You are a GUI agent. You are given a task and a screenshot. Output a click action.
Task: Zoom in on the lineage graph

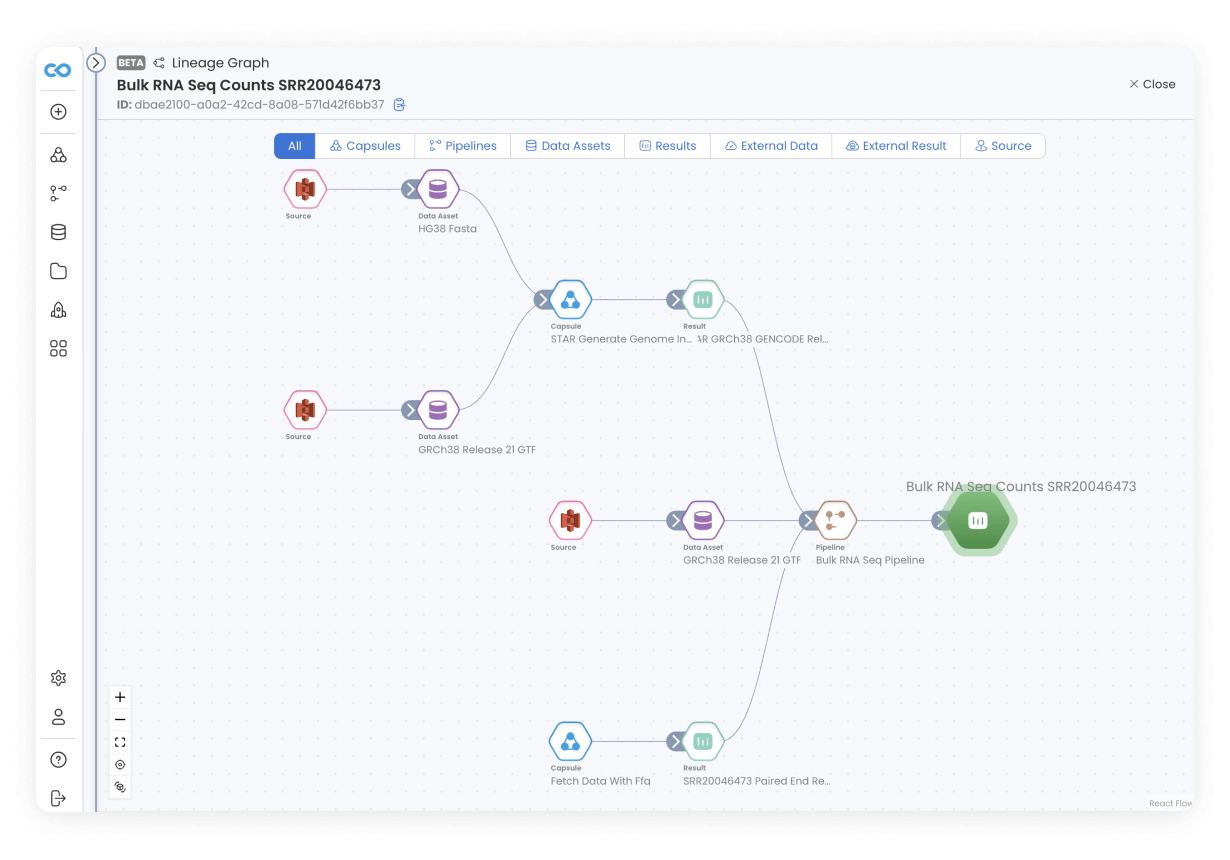(120, 697)
